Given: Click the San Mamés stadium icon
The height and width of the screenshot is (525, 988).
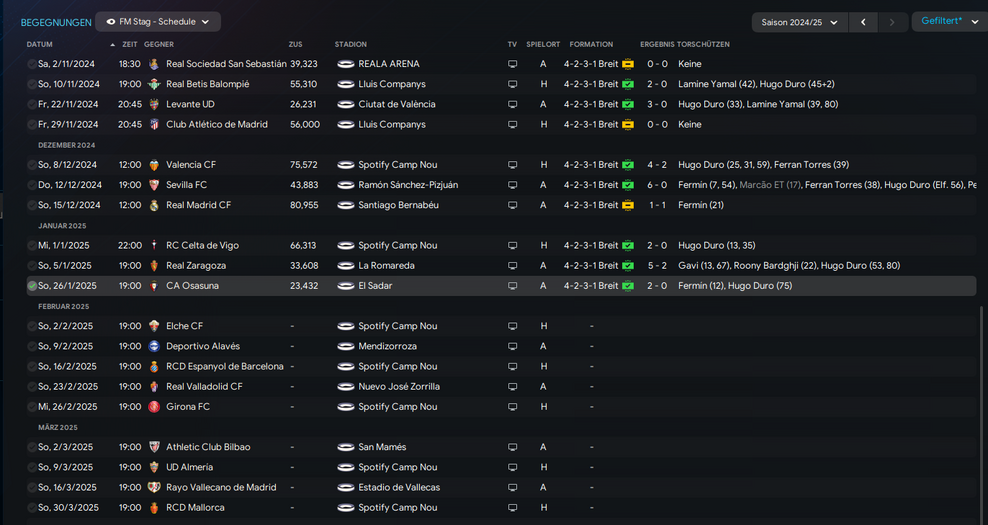Looking at the screenshot, I should [346, 447].
